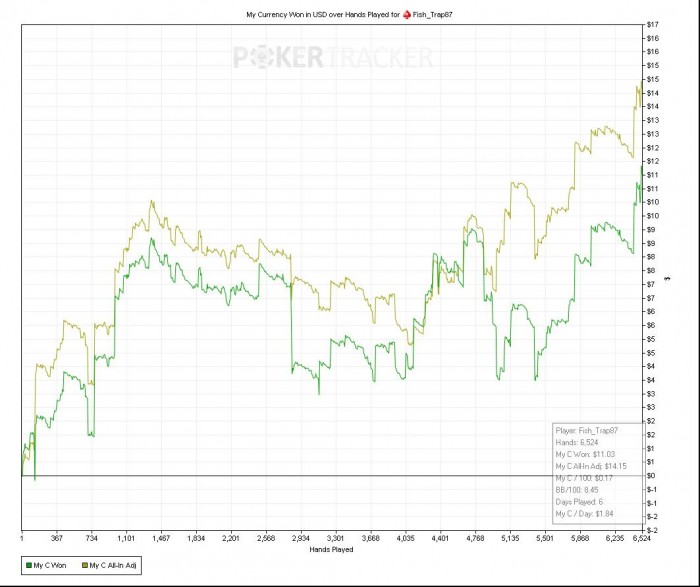Screen dimensions: 700x587
Task: Click the x-axis label 4,035
Action: (405, 538)
